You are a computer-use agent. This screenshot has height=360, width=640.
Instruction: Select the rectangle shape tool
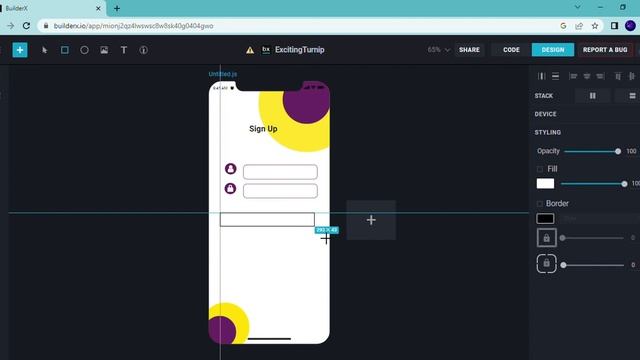64,50
